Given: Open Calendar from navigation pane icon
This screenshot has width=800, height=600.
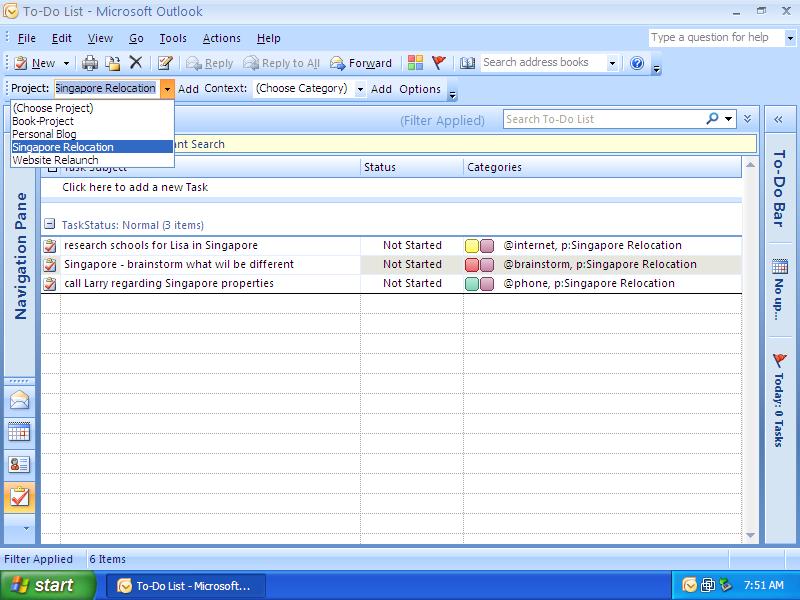Looking at the screenshot, I should (x=19, y=432).
